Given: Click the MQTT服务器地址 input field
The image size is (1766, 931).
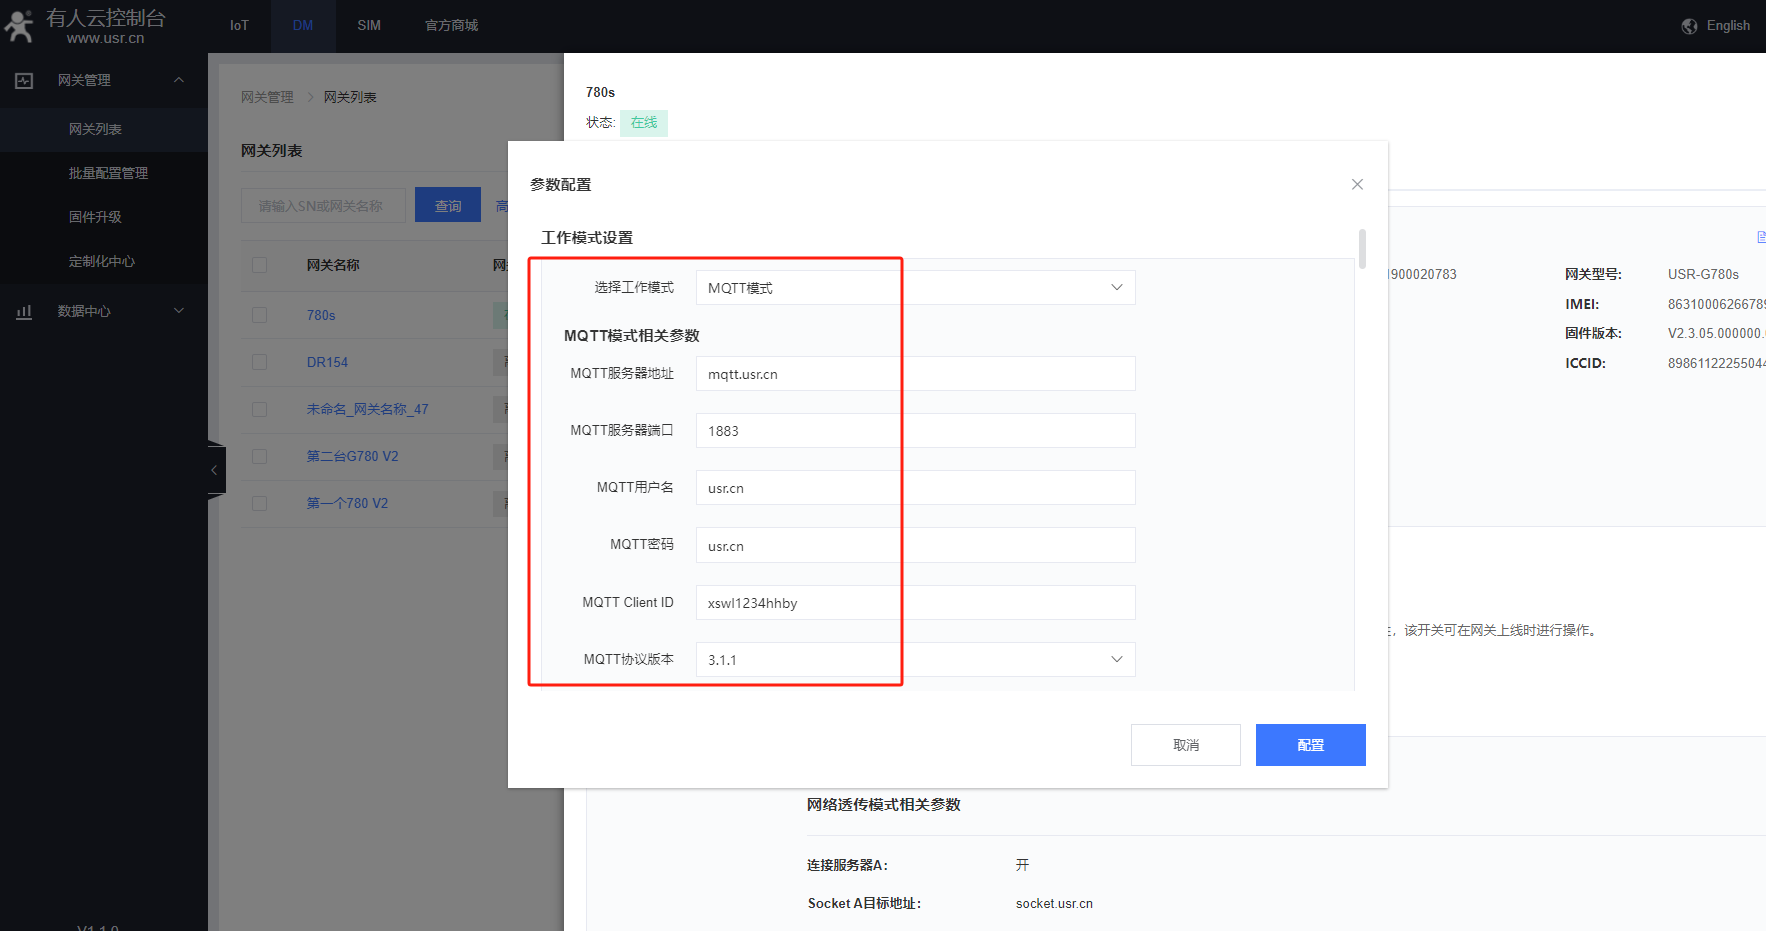Looking at the screenshot, I should point(915,374).
